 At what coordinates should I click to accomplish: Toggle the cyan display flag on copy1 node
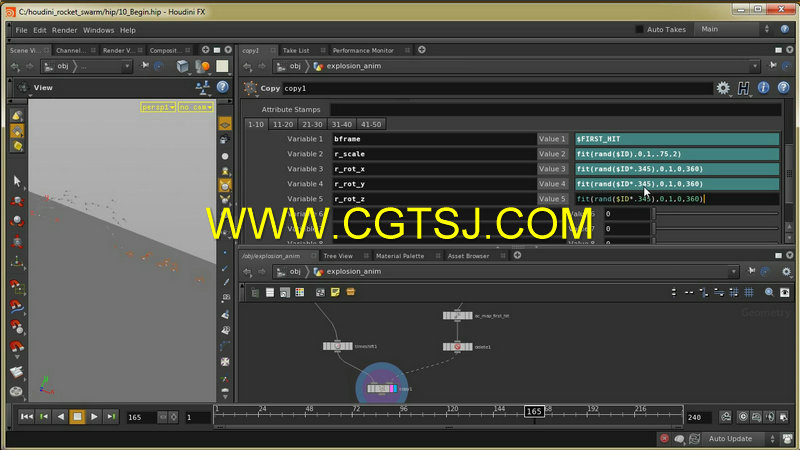click(x=394, y=389)
